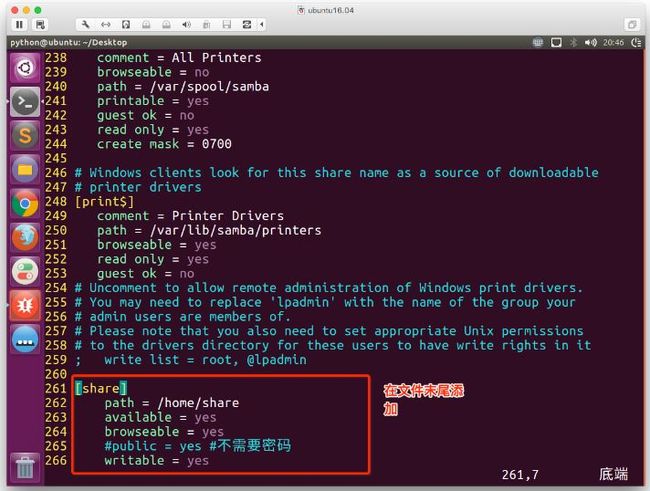Image resolution: width=650 pixels, height=491 pixels.
Task: Launch Google Chrome from the launcher
Action: click(25, 204)
